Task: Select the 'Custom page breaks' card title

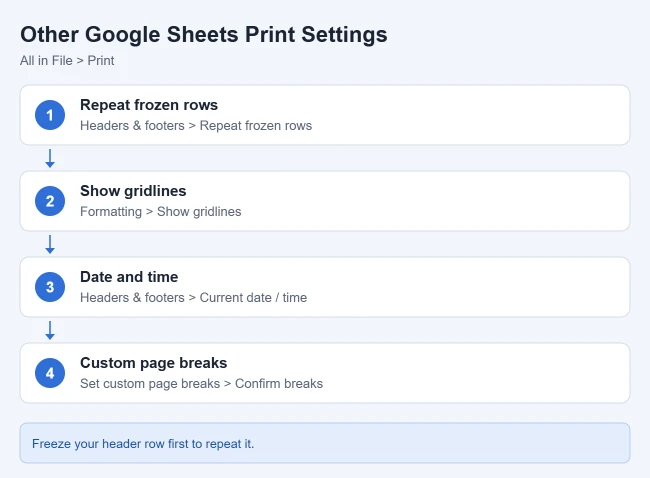Action: [x=153, y=363]
